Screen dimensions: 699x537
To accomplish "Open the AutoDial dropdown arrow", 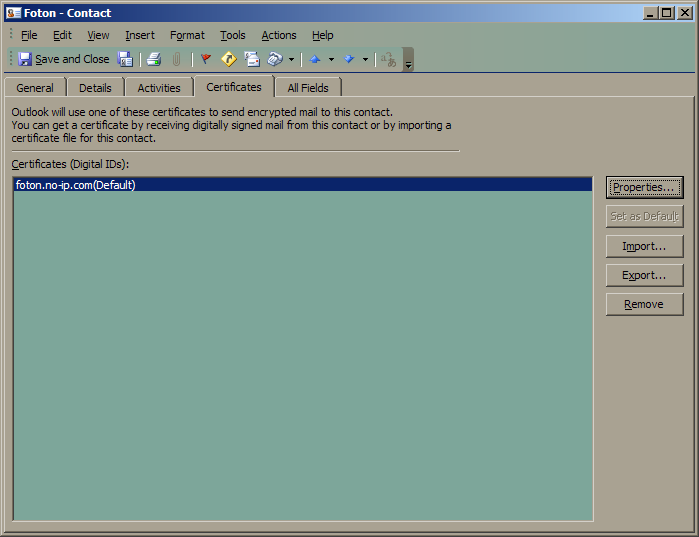I will point(291,60).
